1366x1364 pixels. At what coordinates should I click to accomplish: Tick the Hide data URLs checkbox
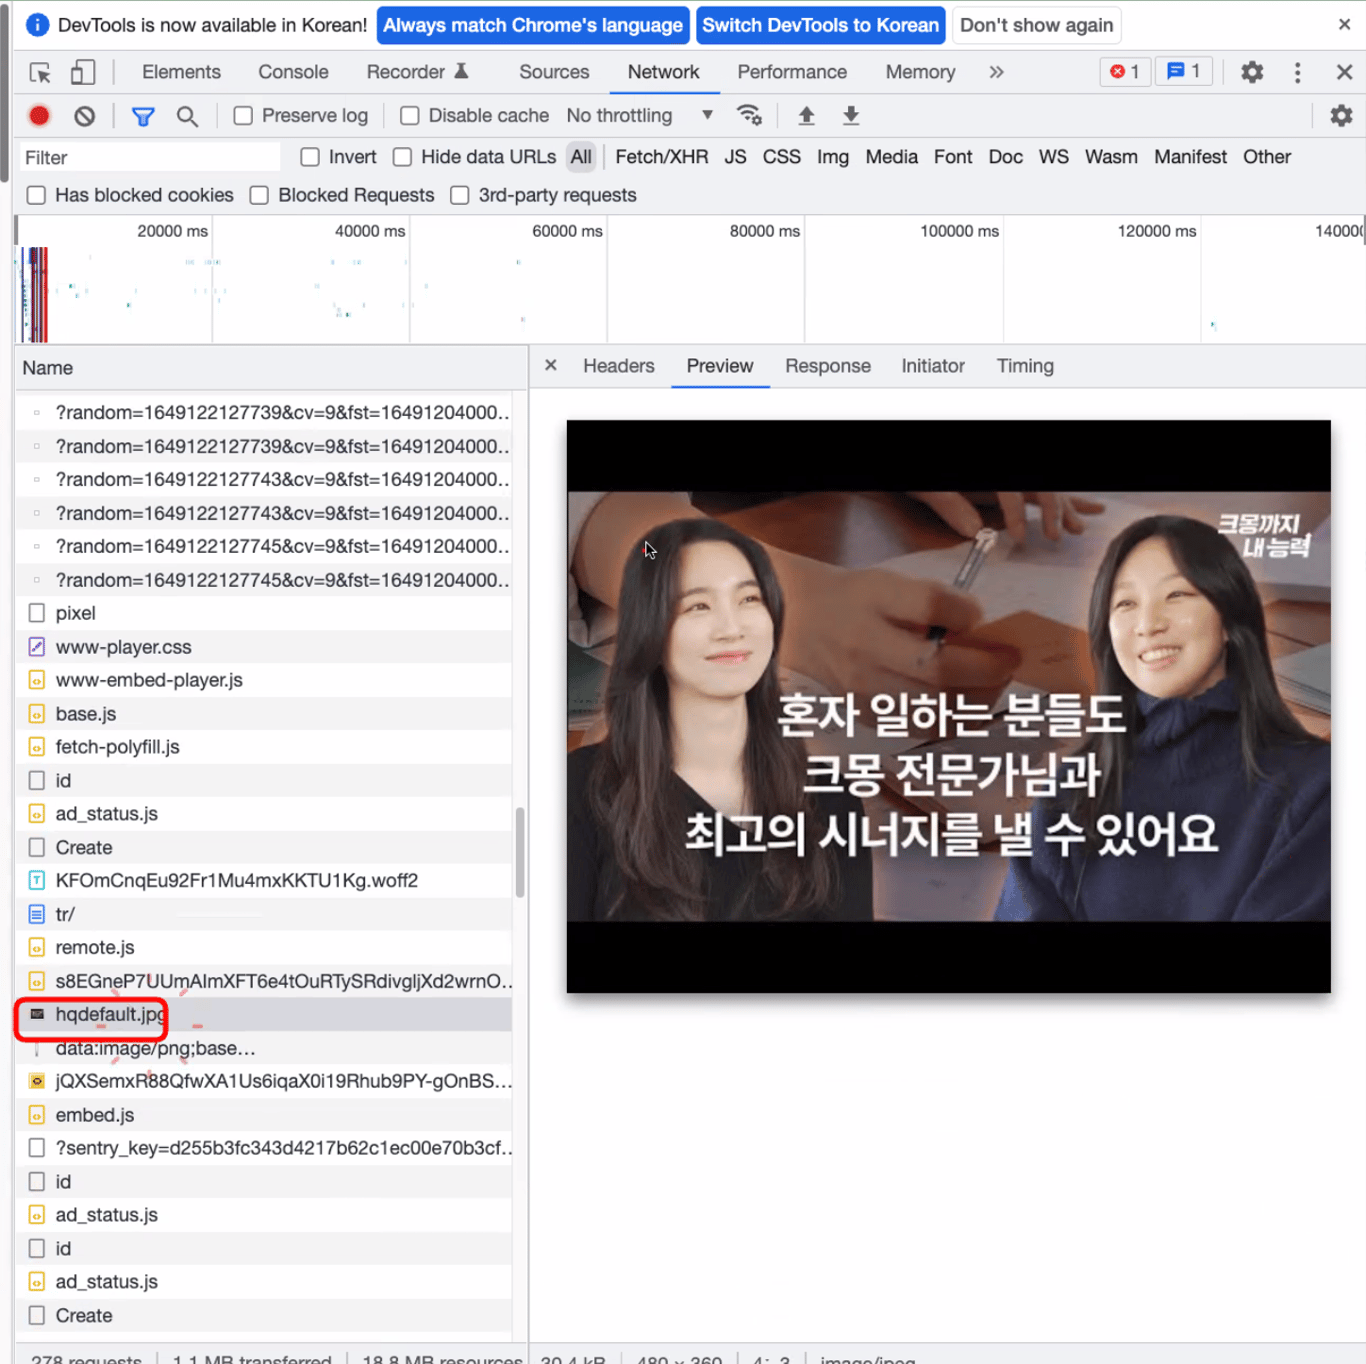(403, 157)
